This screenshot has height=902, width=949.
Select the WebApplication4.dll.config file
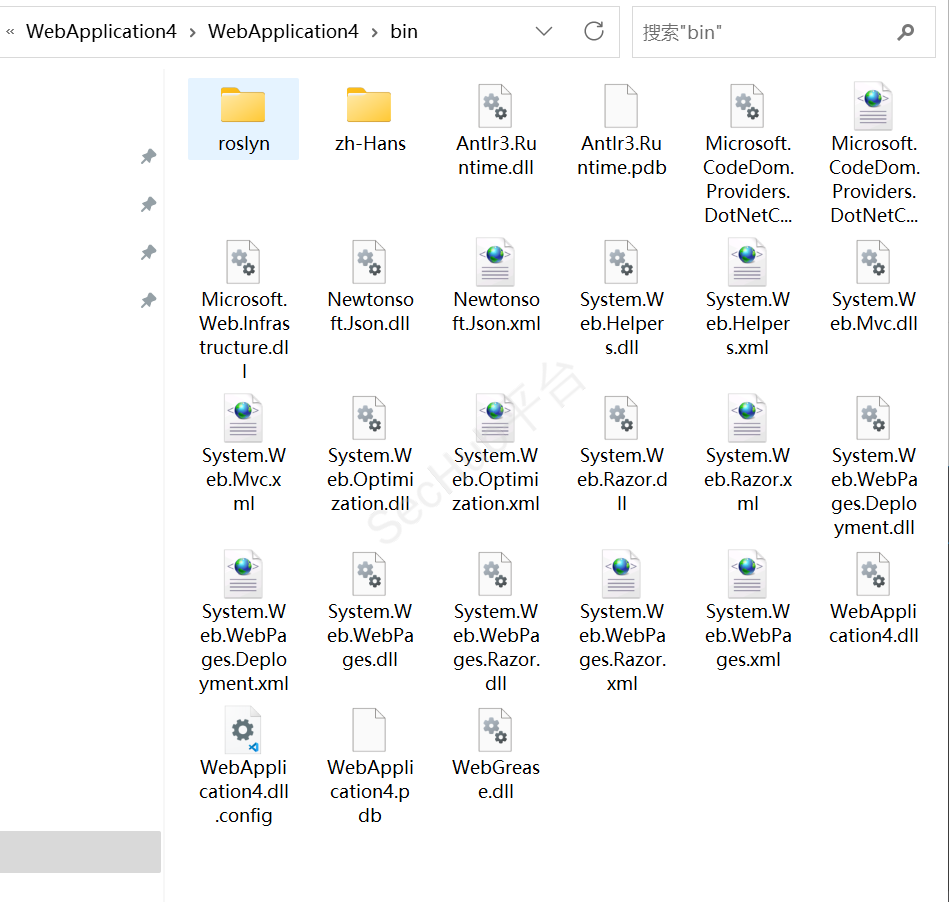pos(243,730)
